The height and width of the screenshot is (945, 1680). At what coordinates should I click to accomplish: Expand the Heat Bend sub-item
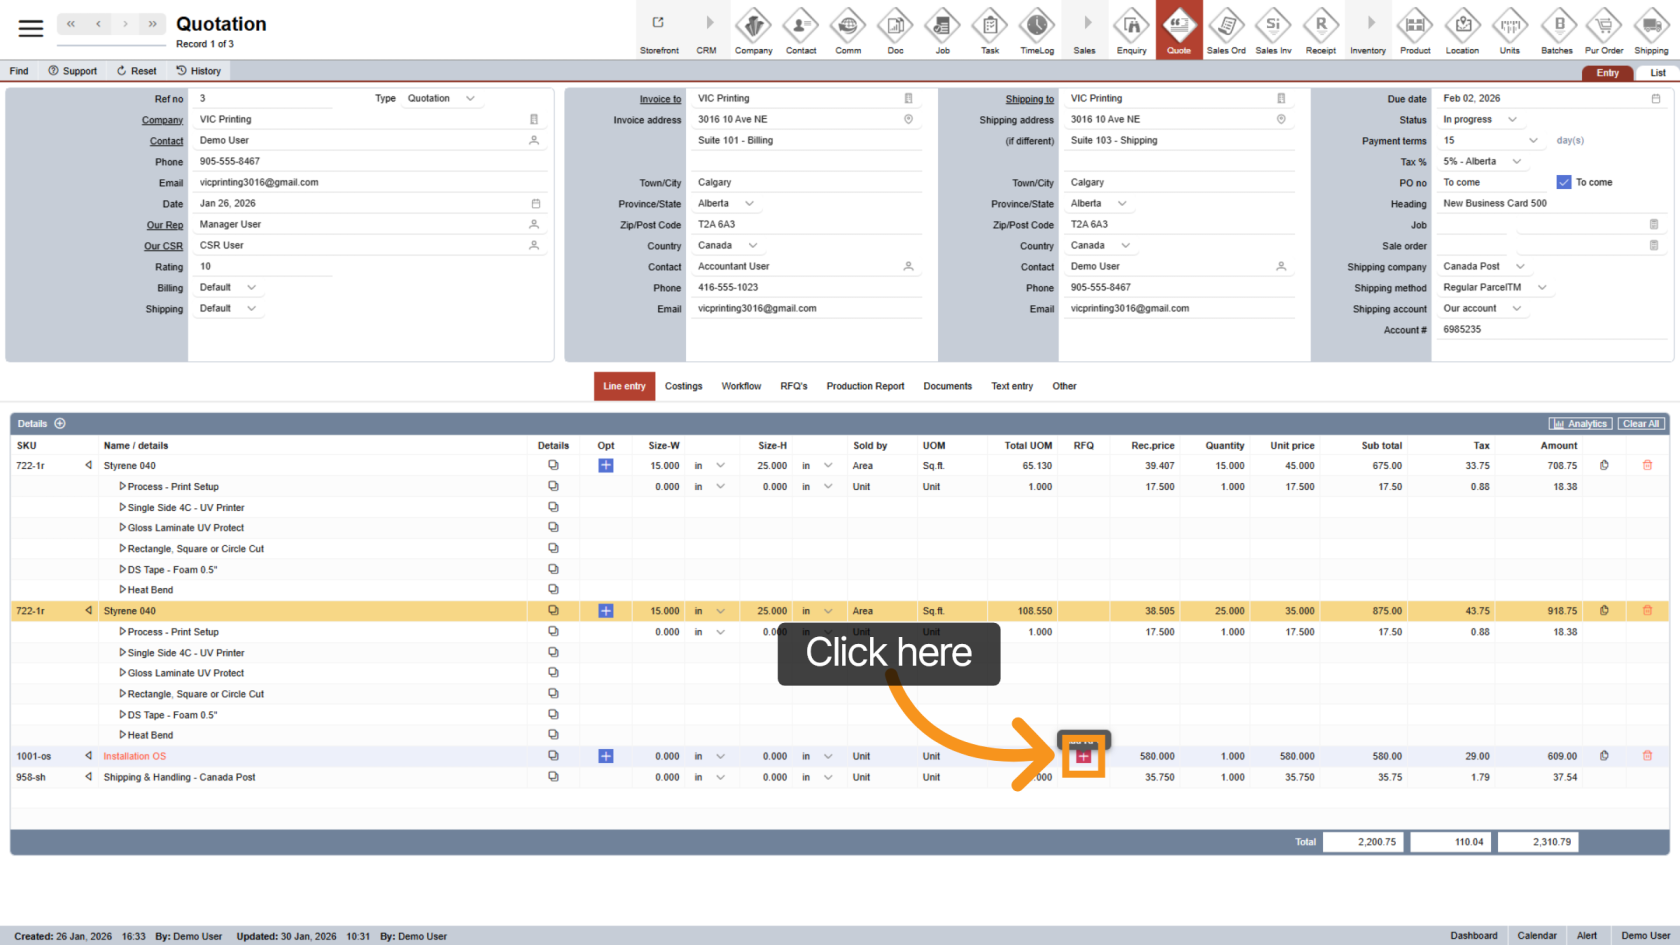[123, 735]
